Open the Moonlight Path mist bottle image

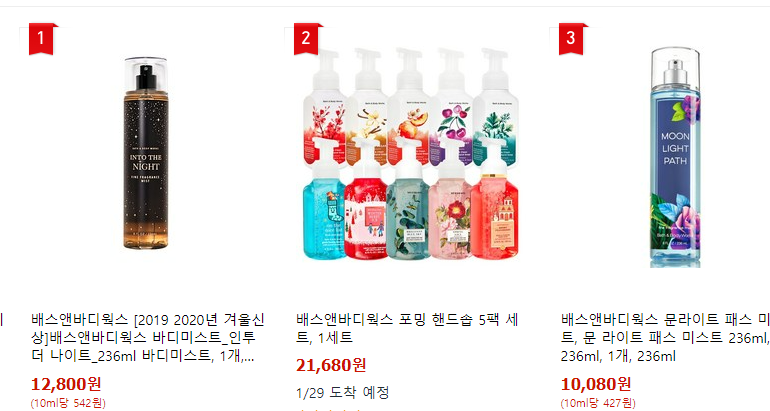tap(675, 157)
